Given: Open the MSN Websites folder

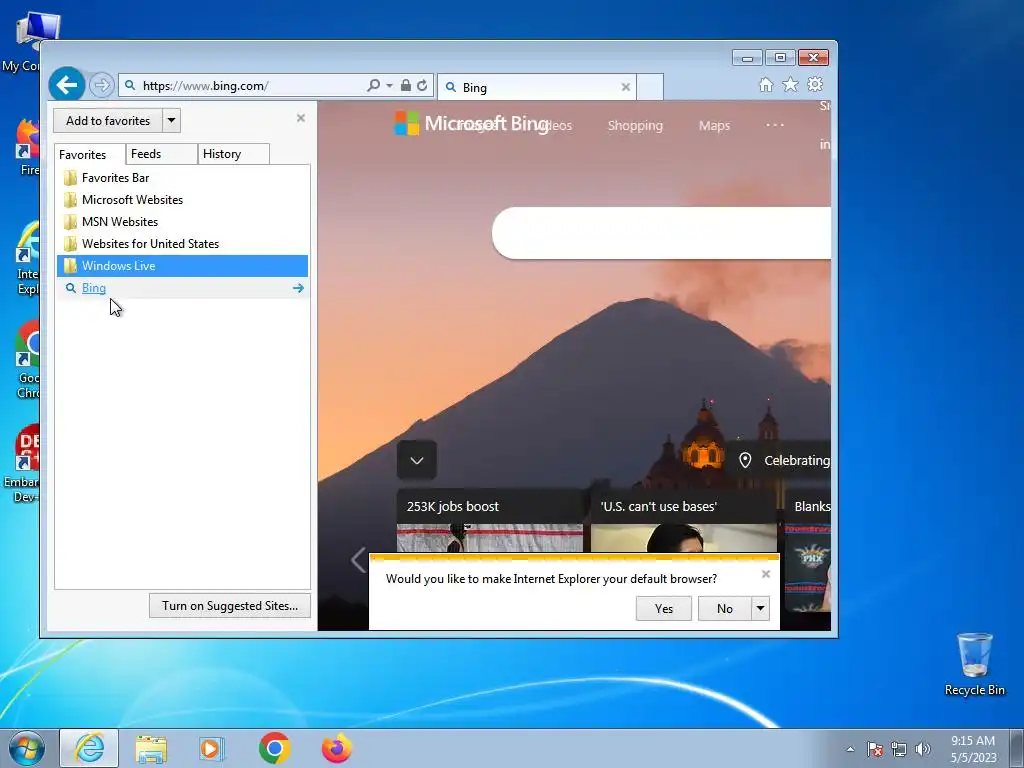Looking at the screenshot, I should pyautogui.click(x=182, y=222).
